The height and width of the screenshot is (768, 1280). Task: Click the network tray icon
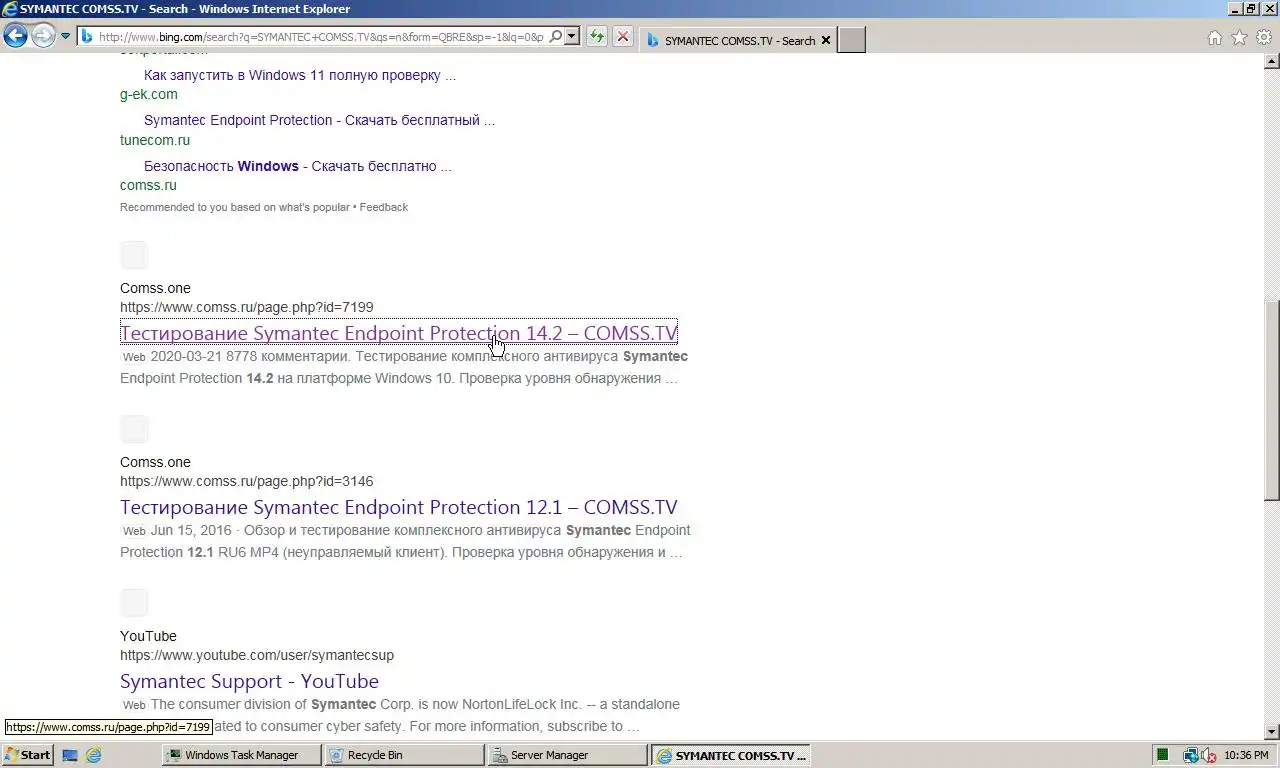1191,755
